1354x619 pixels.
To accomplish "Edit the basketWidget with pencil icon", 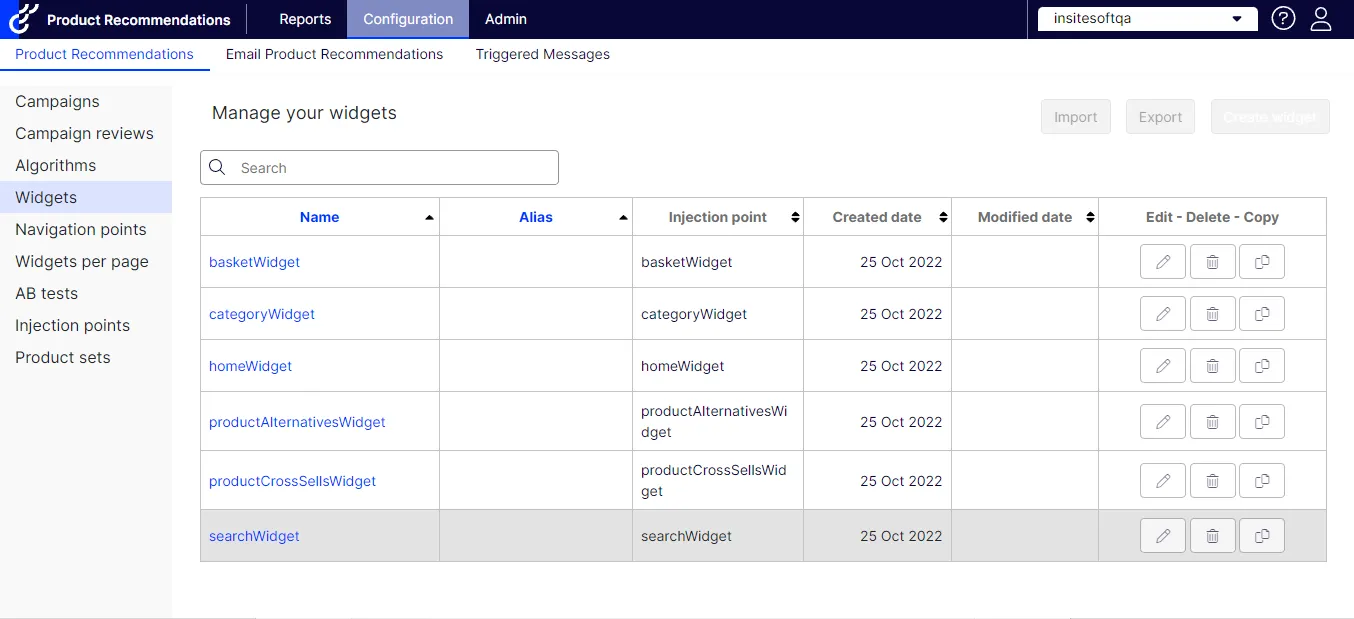I will coord(1163,262).
